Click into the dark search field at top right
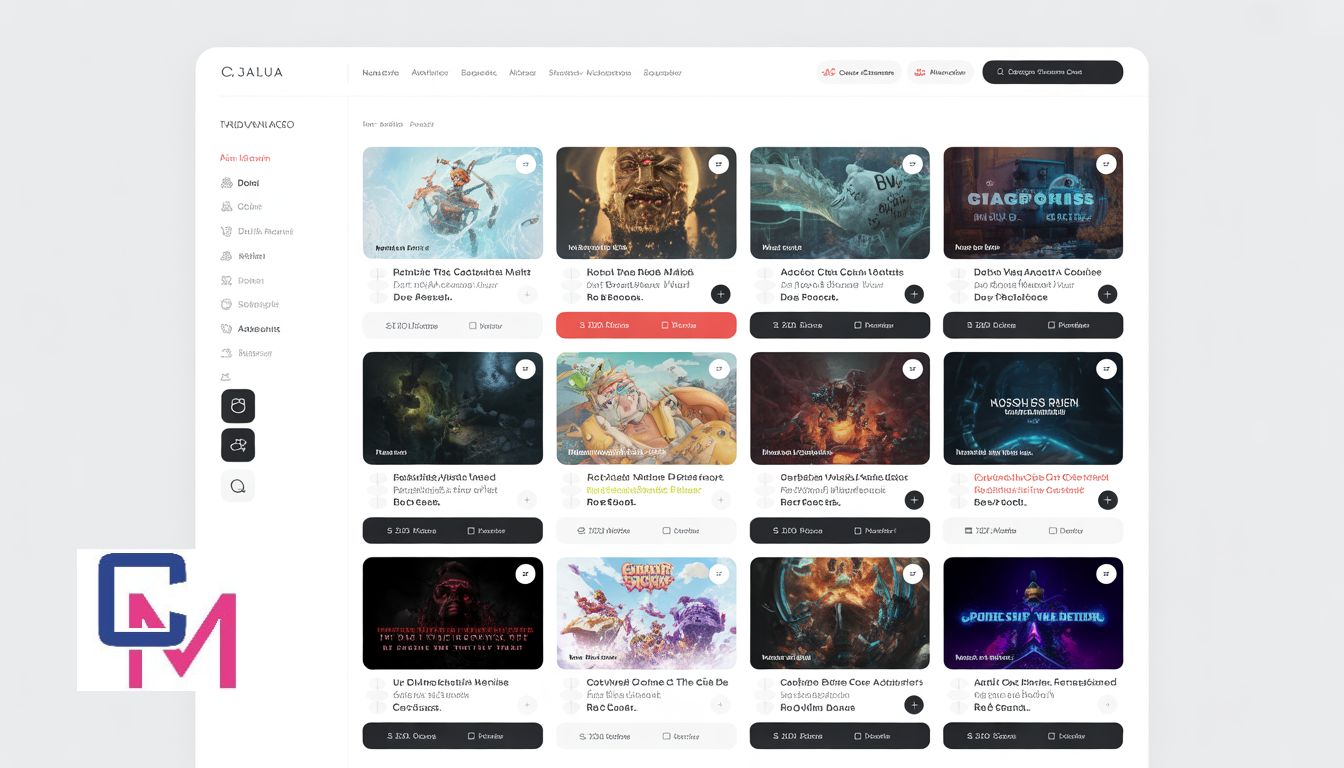This screenshot has width=1344, height=768. pyautogui.click(x=1060, y=72)
